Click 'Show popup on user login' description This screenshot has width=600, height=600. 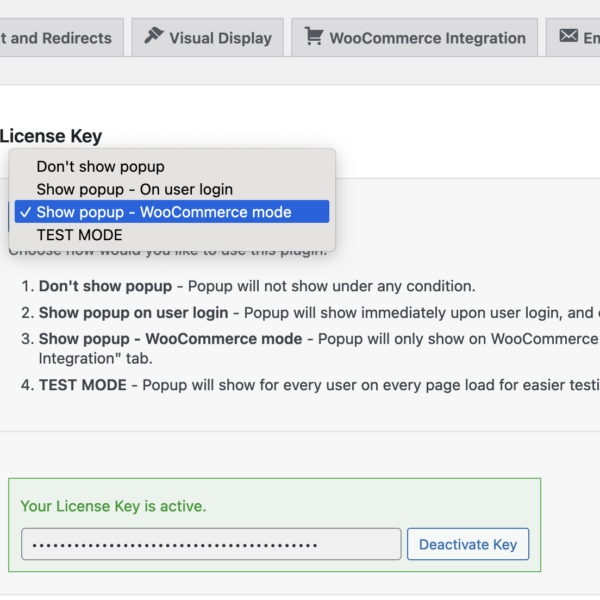(x=134, y=313)
